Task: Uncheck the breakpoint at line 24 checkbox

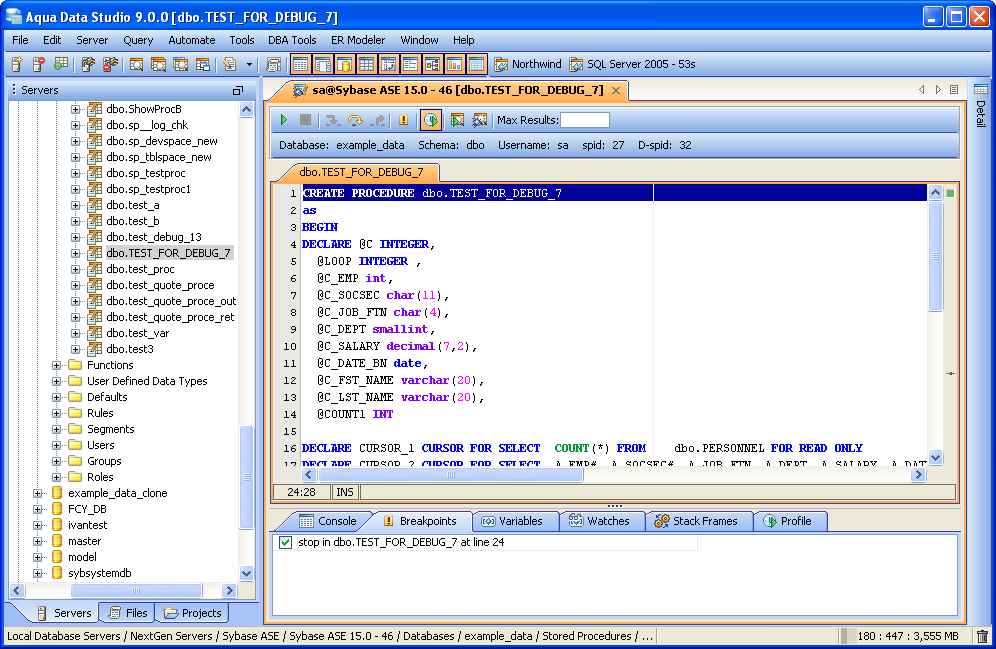Action: pos(286,543)
